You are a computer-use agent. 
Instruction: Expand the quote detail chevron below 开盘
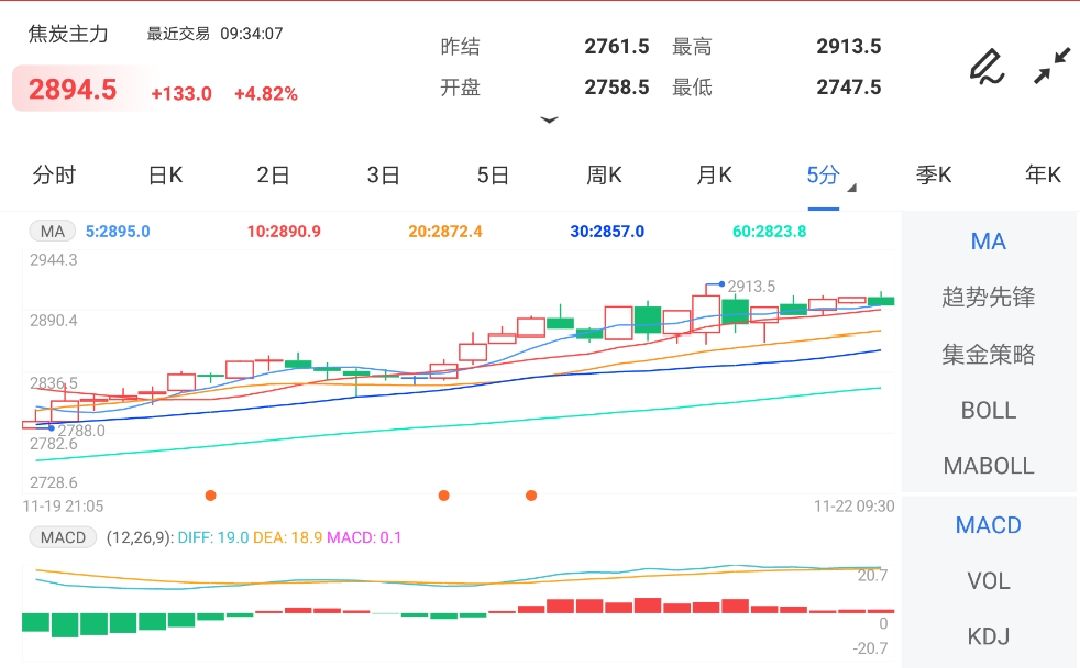(x=550, y=119)
